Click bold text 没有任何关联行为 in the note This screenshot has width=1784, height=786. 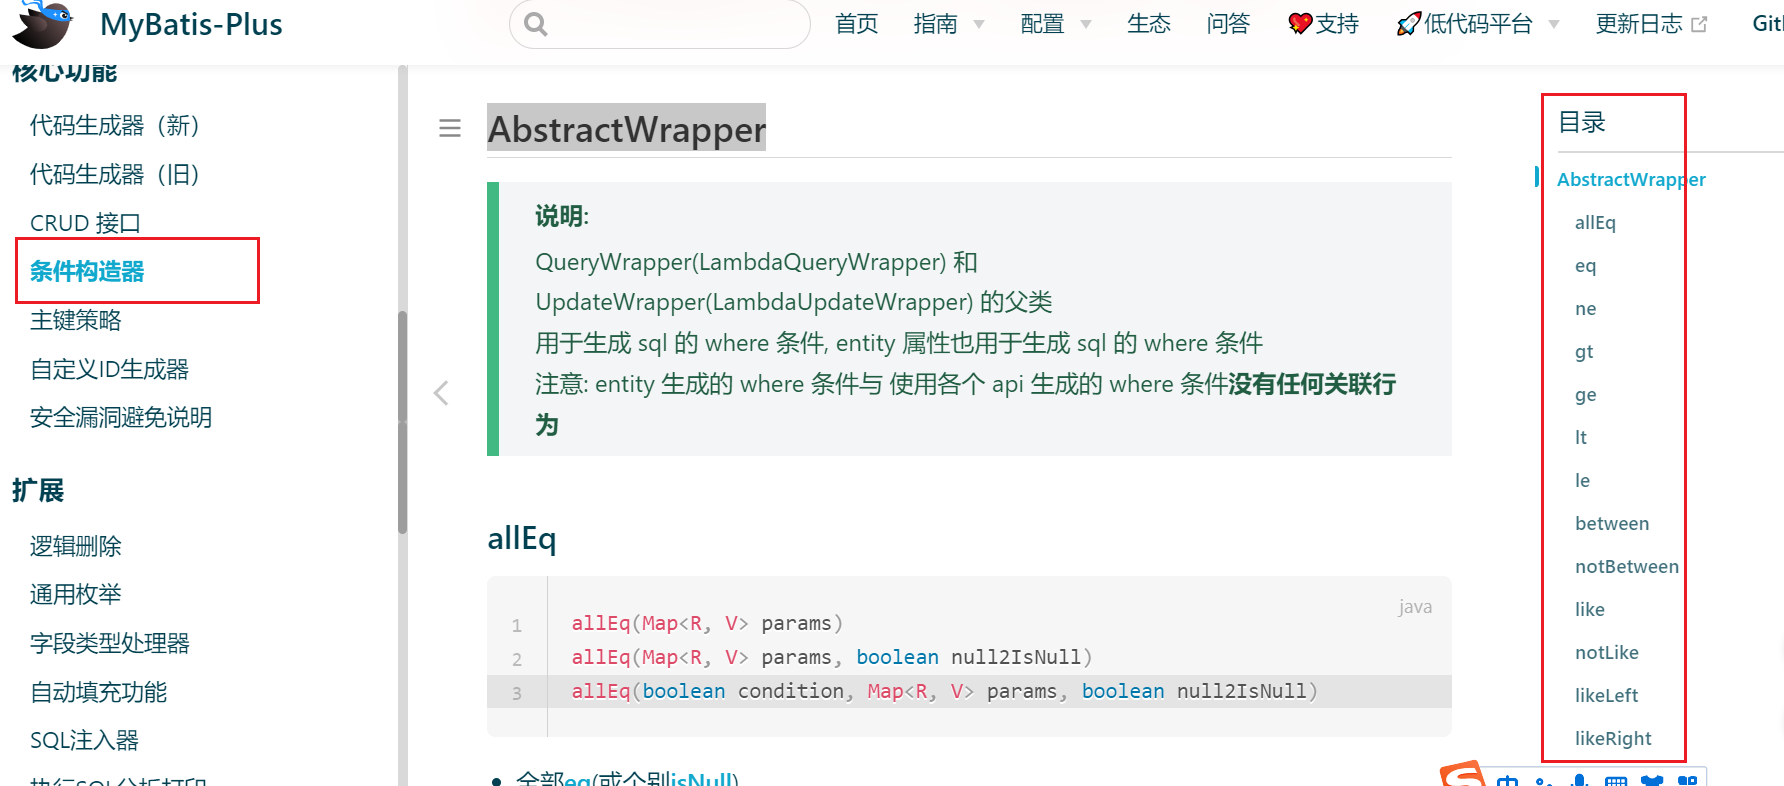click(x=1312, y=384)
